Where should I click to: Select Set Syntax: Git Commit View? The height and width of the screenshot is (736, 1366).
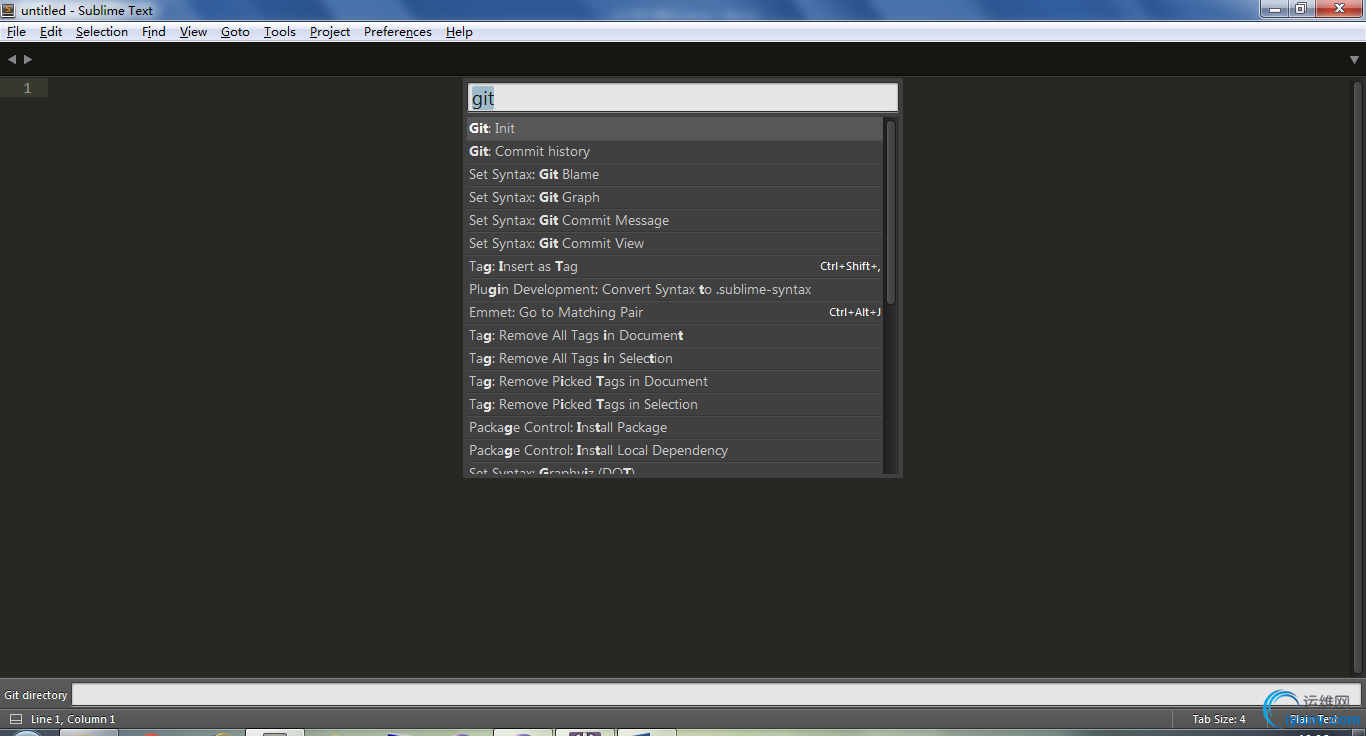click(x=675, y=243)
